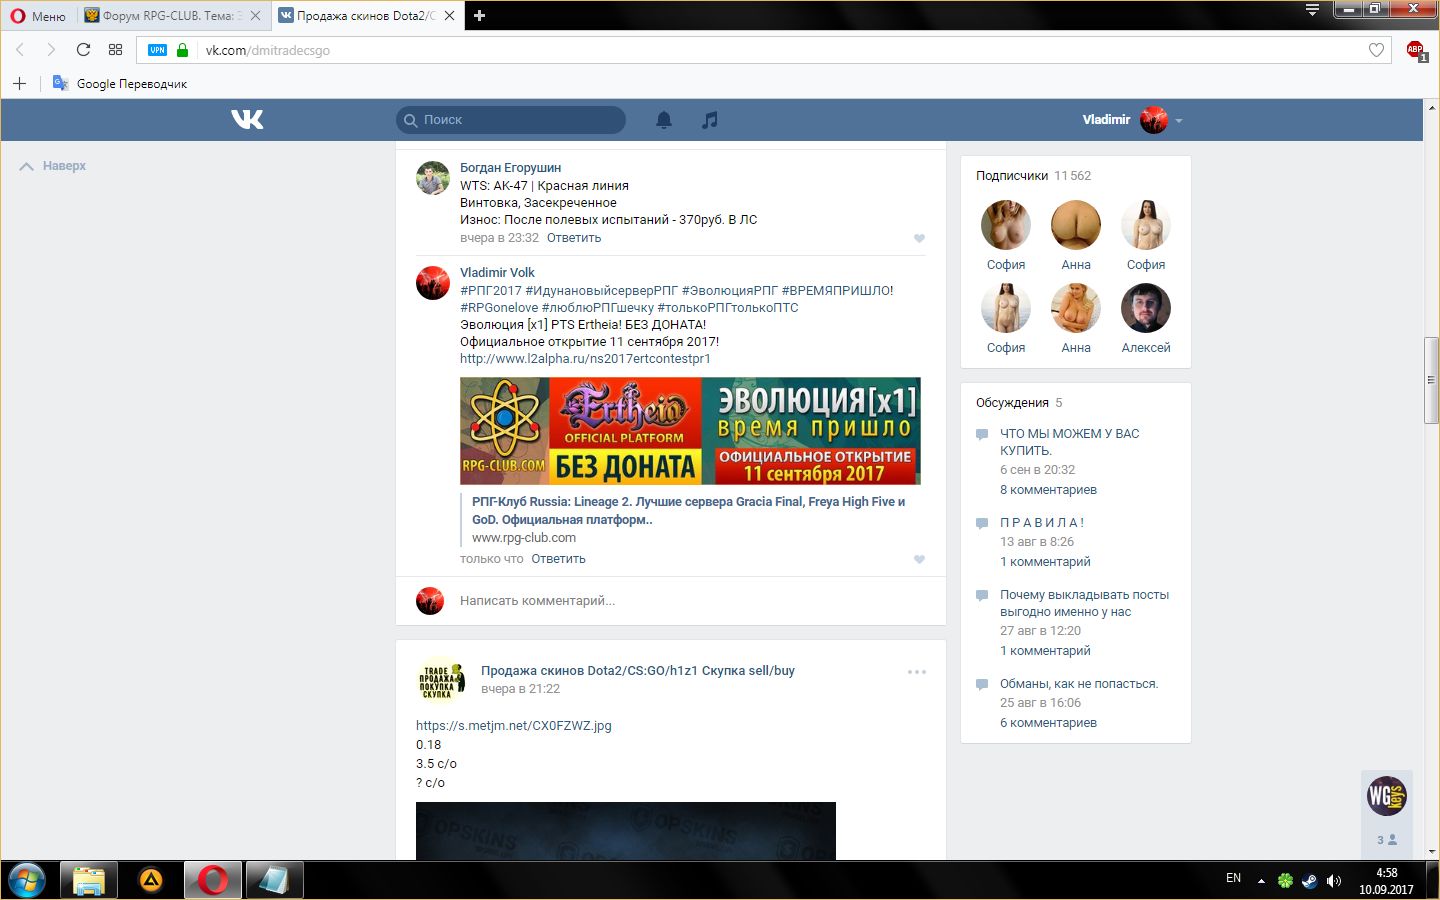Open the Google Переводчик bookmark

pos(120,83)
